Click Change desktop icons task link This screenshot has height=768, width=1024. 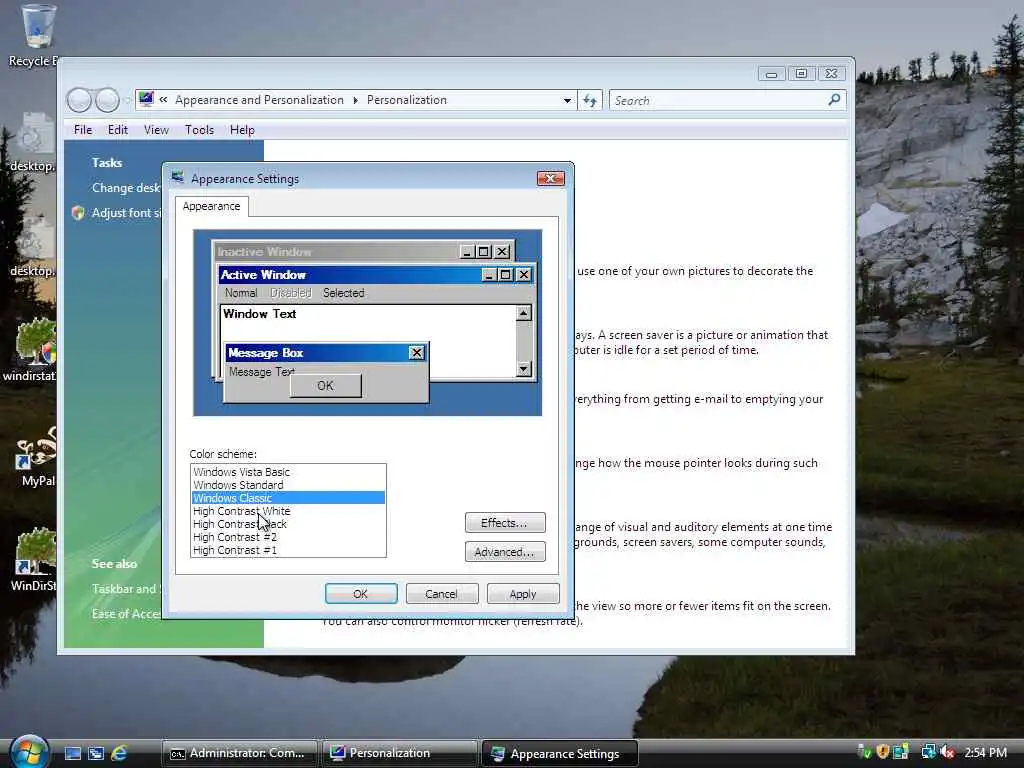click(126, 188)
